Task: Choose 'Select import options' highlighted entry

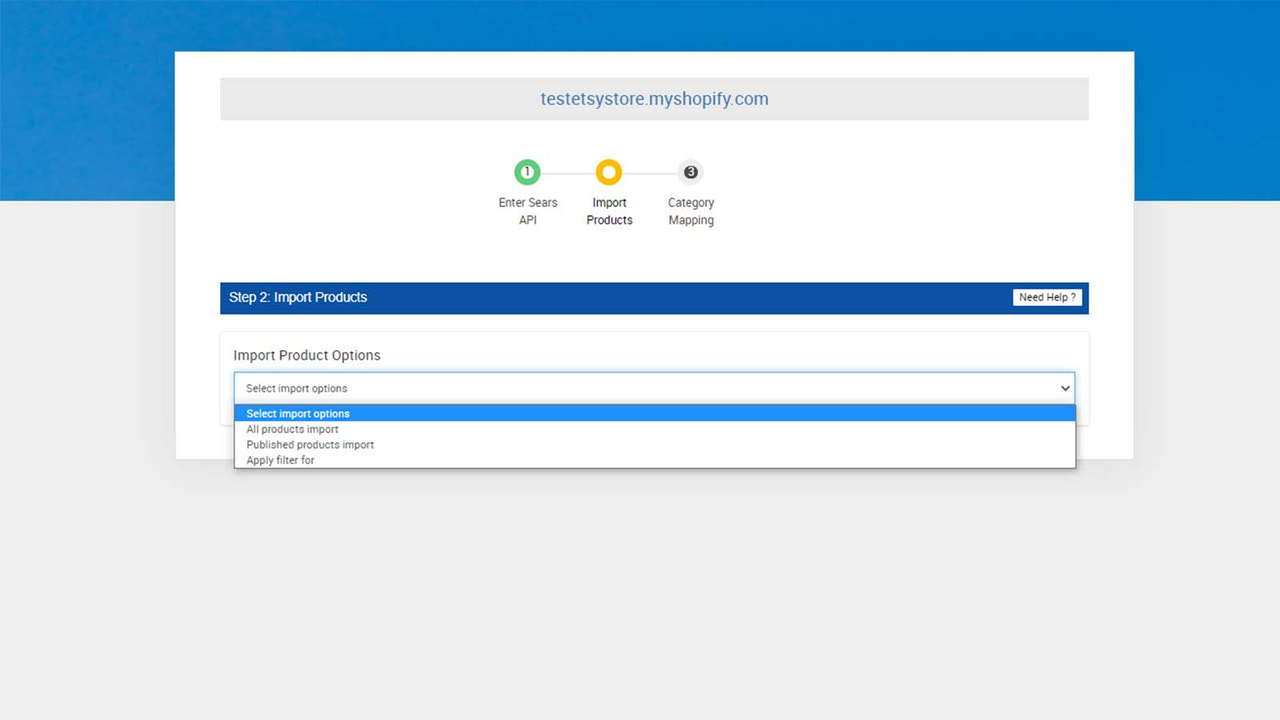Action: point(655,413)
